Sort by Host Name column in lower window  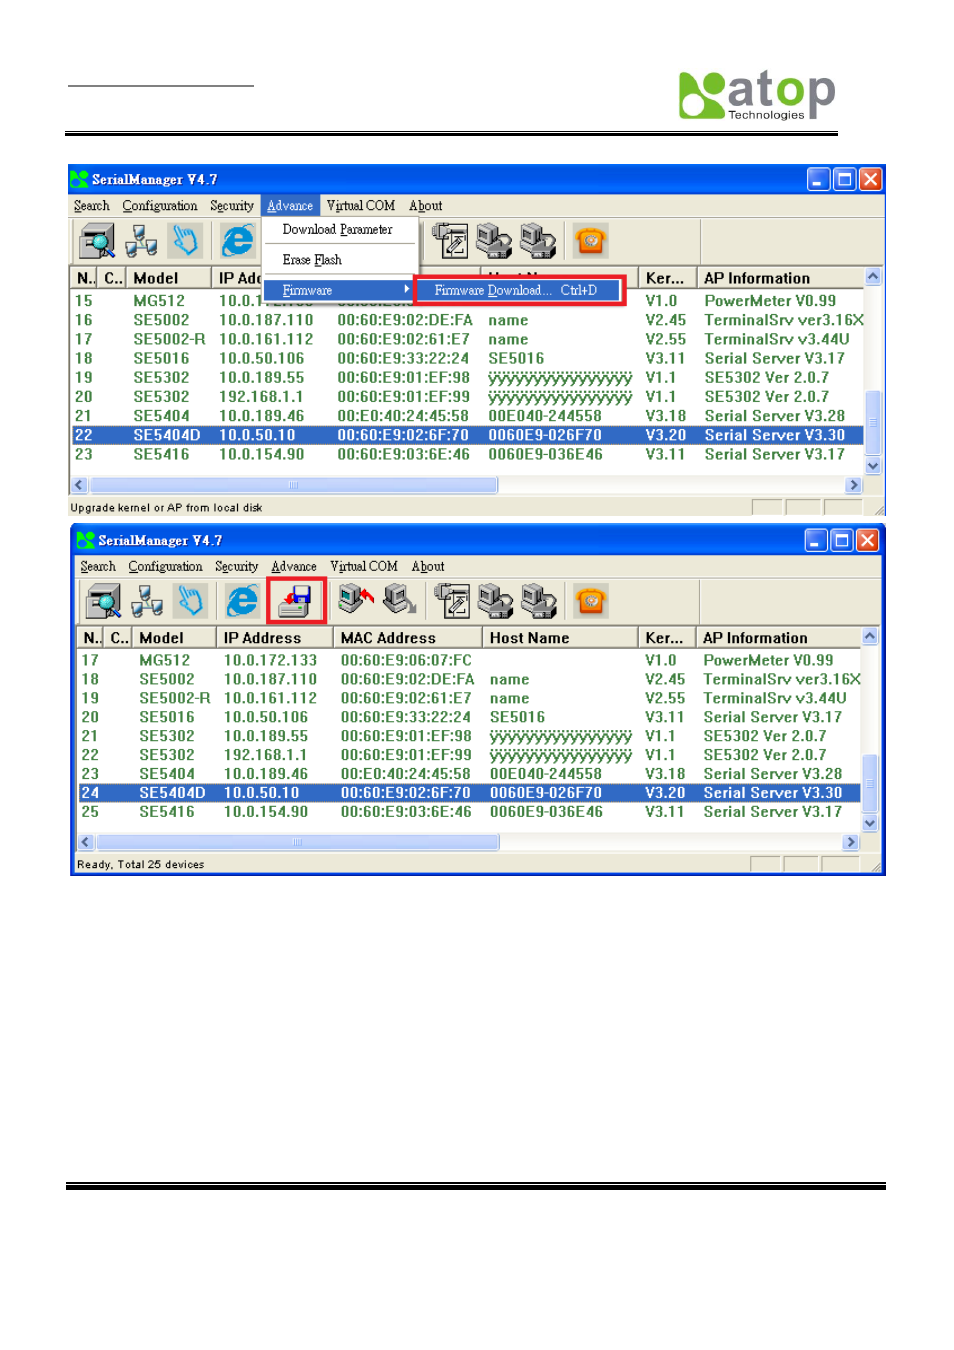coord(560,638)
